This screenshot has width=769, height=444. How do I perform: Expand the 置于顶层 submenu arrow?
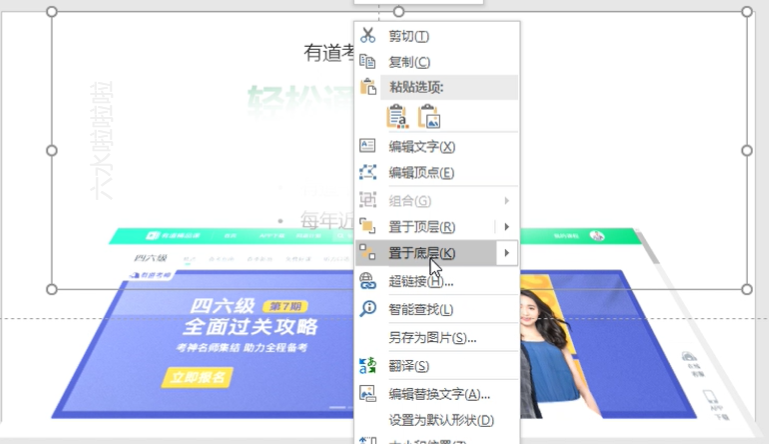point(507,227)
